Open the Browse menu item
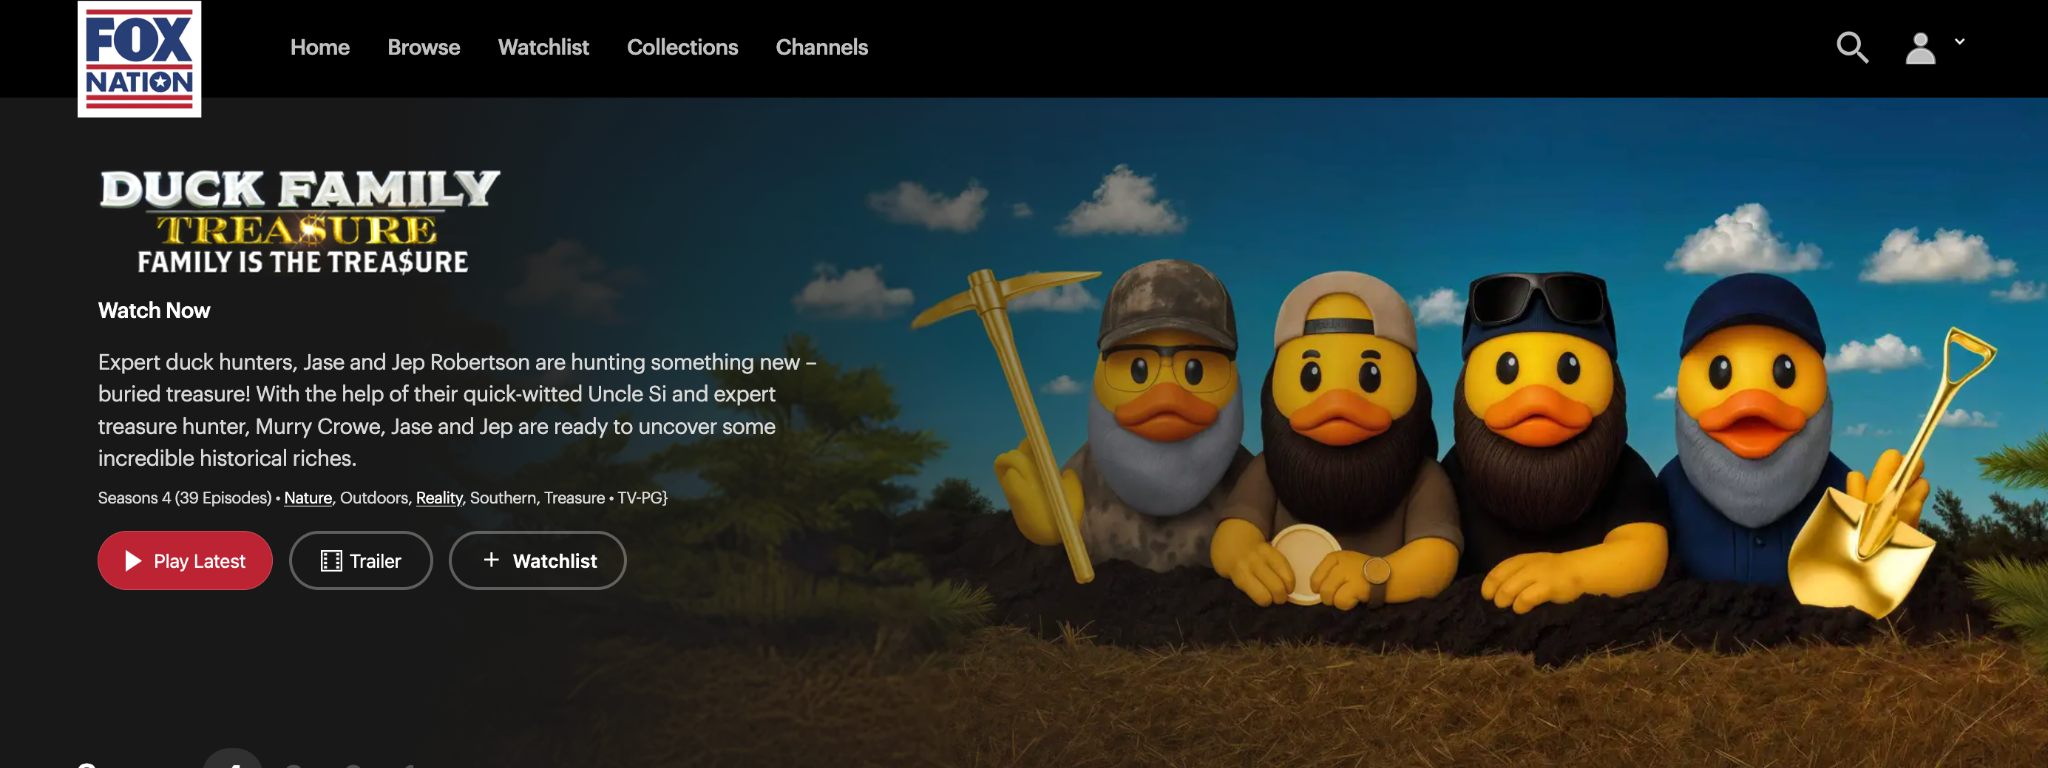This screenshot has width=2048, height=768. (424, 47)
